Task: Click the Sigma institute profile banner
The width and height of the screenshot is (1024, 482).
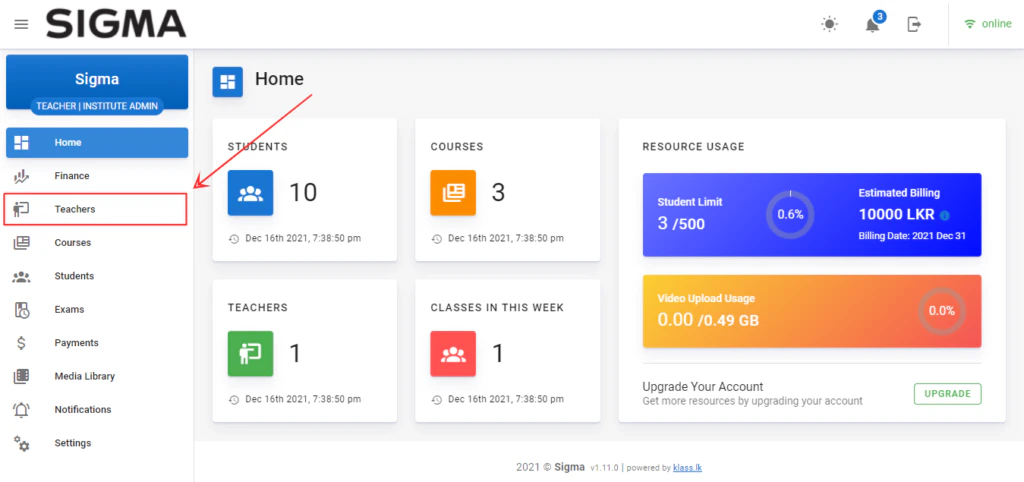Action: [97, 82]
